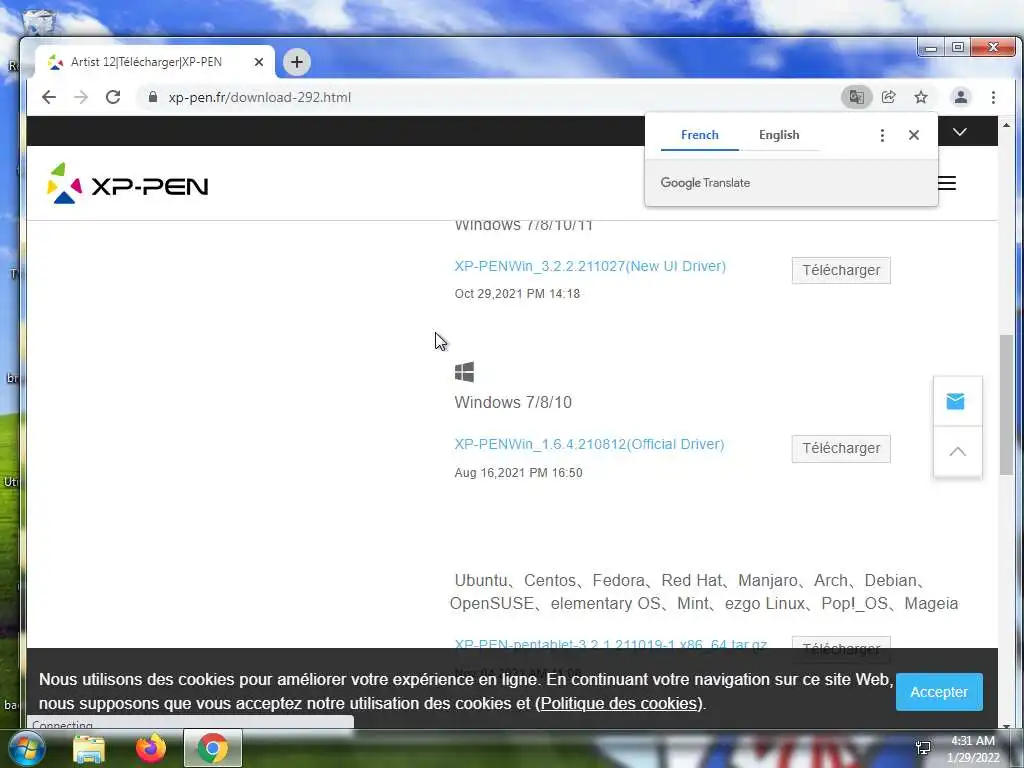This screenshot has width=1024, height=768.
Task: Click the Chrome taskbar icon
Action: pos(213,748)
